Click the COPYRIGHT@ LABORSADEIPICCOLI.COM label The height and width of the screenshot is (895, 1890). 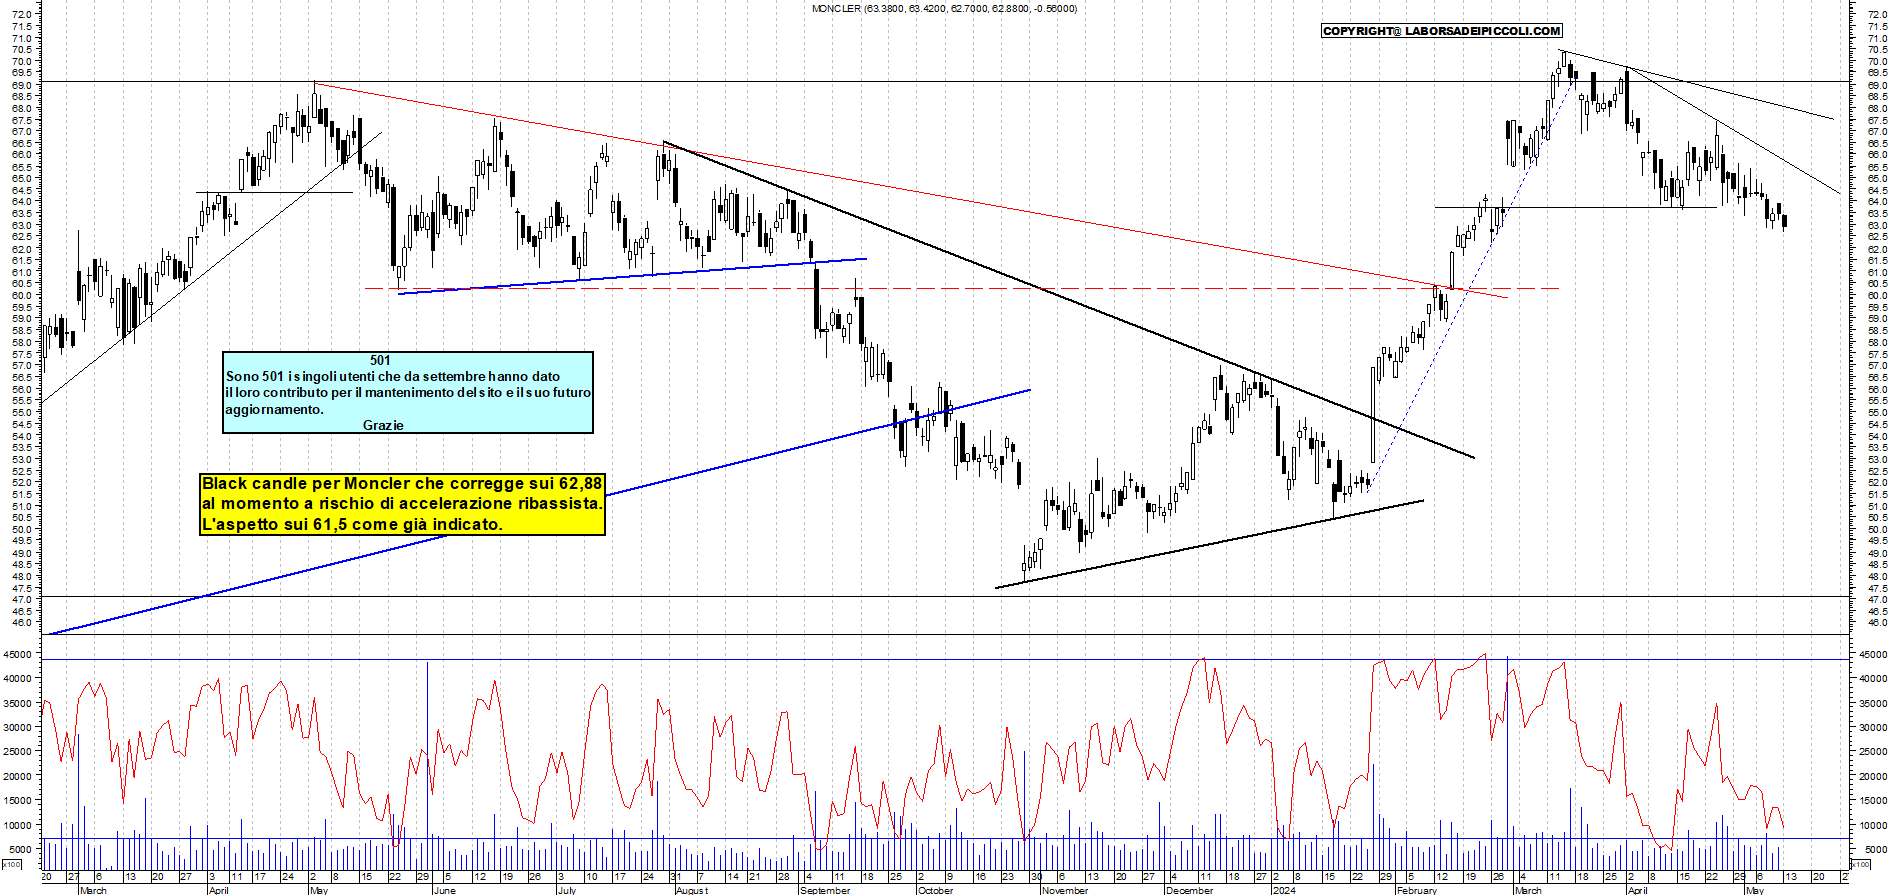click(1441, 31)
